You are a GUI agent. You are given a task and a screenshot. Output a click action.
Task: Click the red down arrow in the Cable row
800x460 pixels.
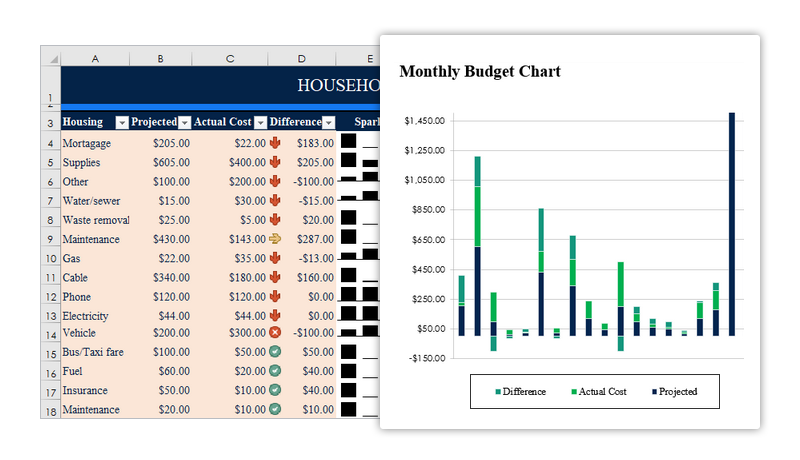[x=275, y=277]
